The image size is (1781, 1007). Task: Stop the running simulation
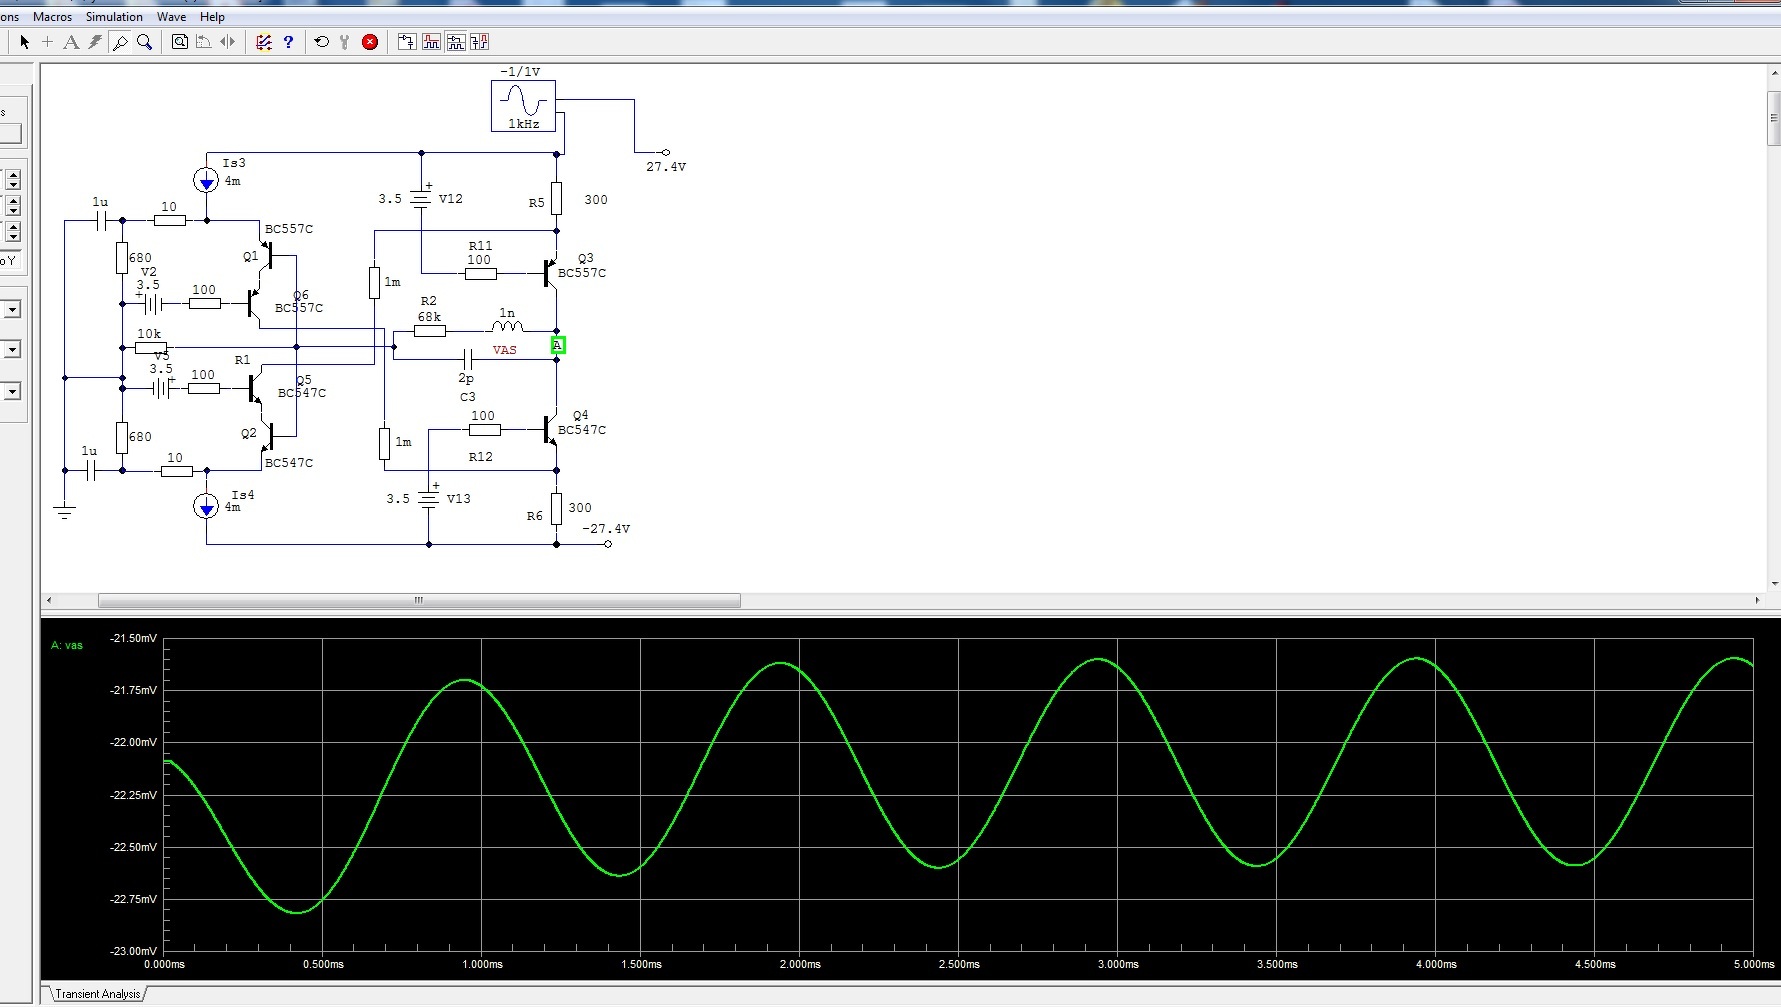pos(370,42)
